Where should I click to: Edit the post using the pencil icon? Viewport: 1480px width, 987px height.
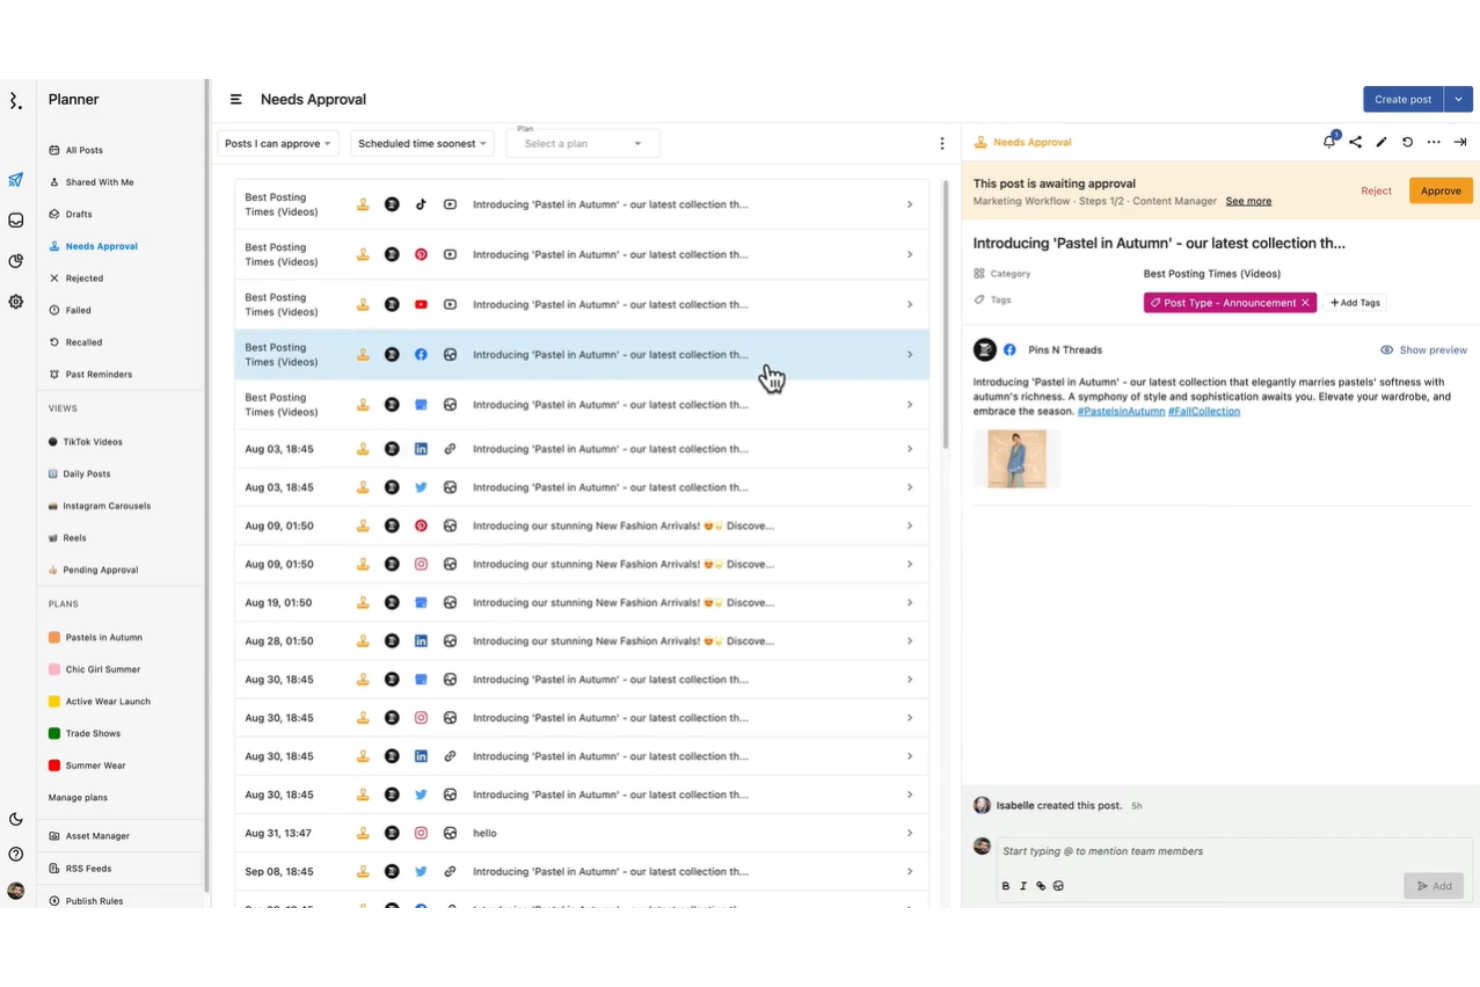[x=1381, y=142]
